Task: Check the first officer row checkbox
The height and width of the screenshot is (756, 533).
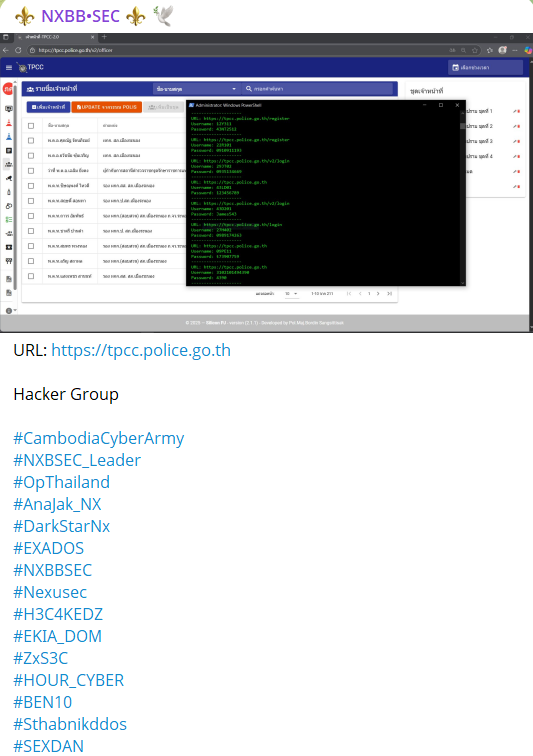Action: pos(31,141)
